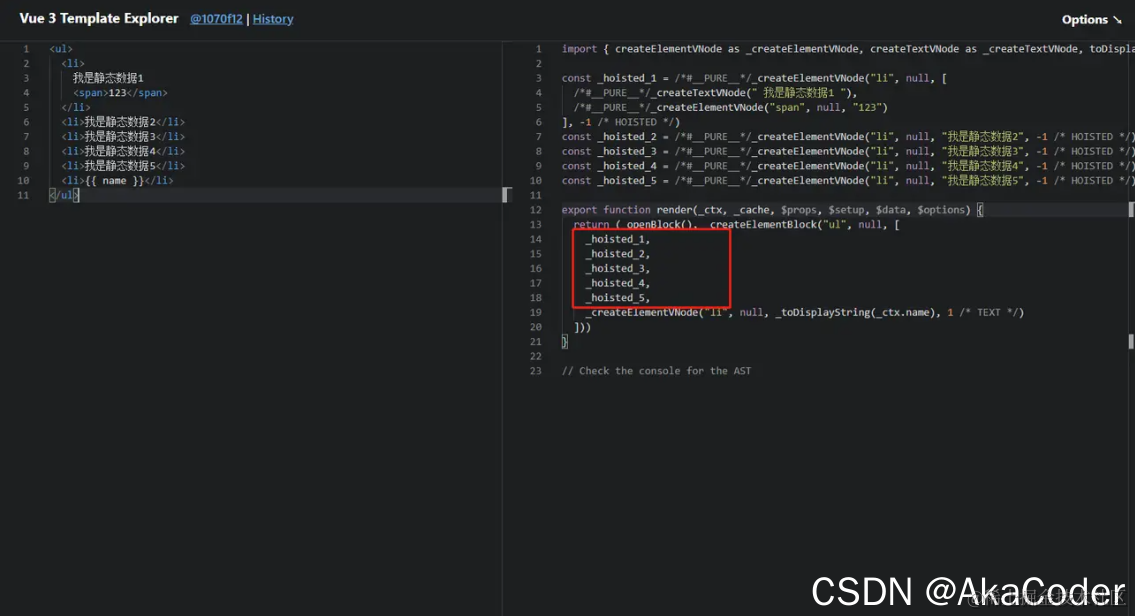The image size is (1135, 616).
Task: Click the Check the console for AST comment
Action: (x=657, y=371)
